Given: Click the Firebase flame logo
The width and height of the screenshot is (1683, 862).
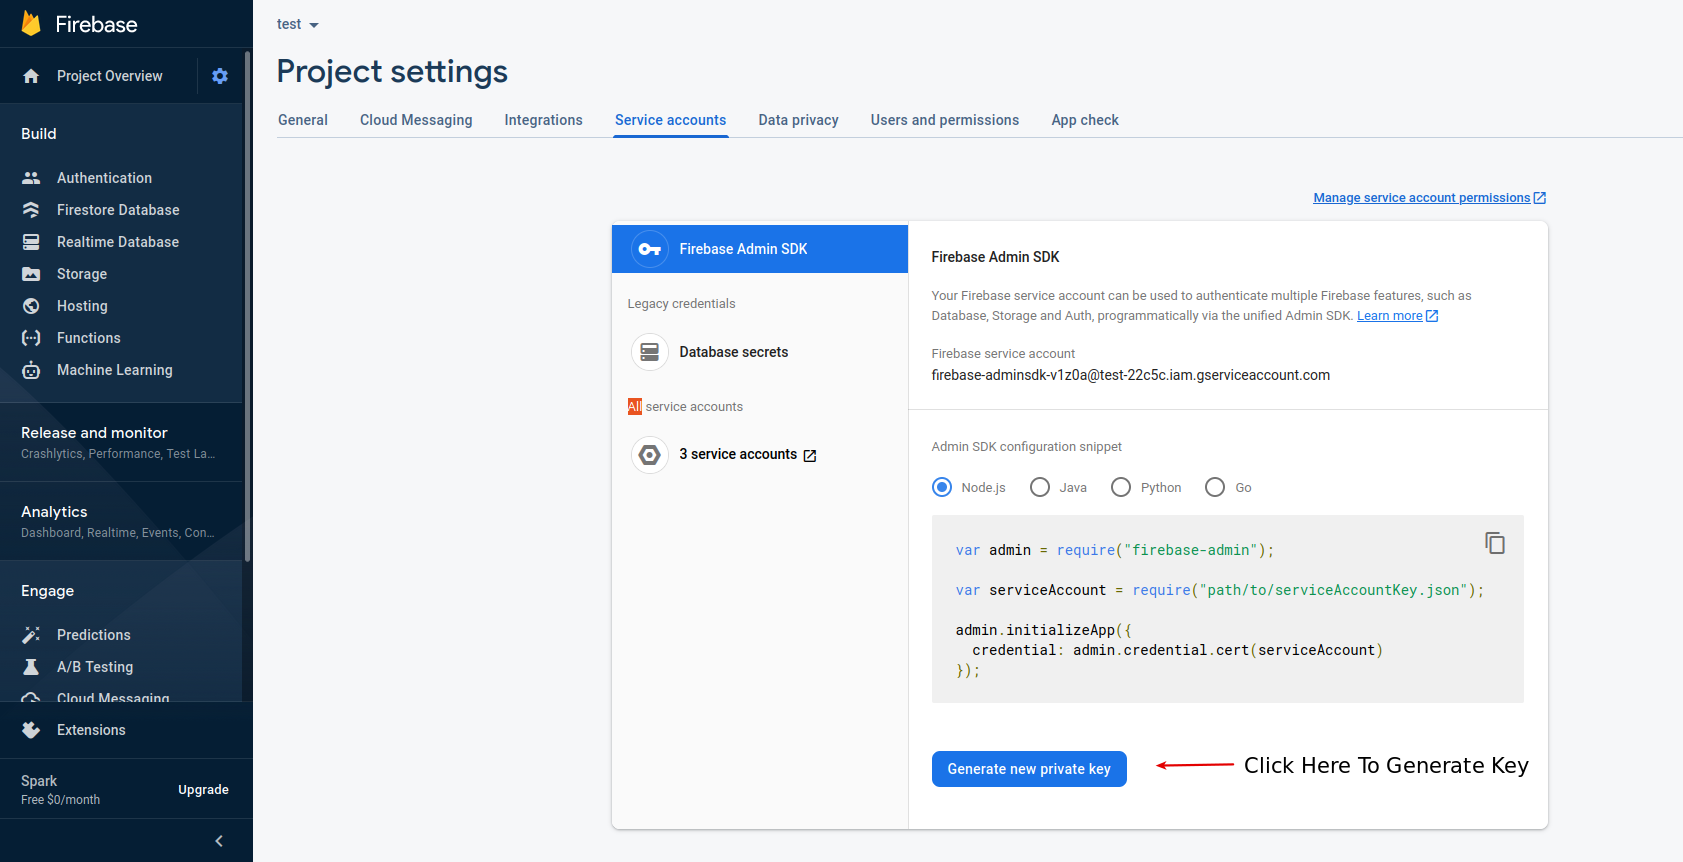Looking at the screenshot, I should [31, 24].
